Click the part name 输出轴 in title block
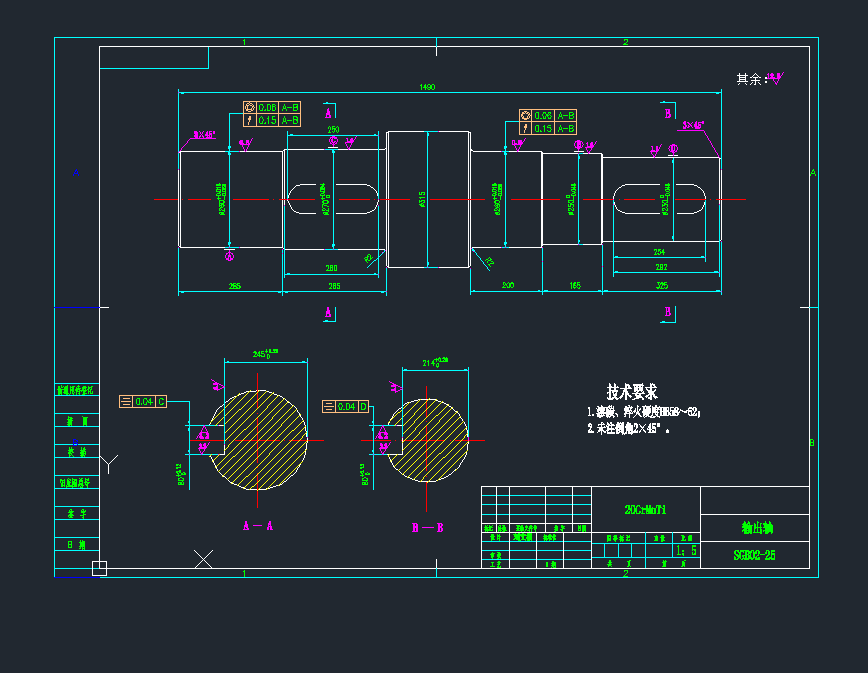868x673 pixels. 756,527
